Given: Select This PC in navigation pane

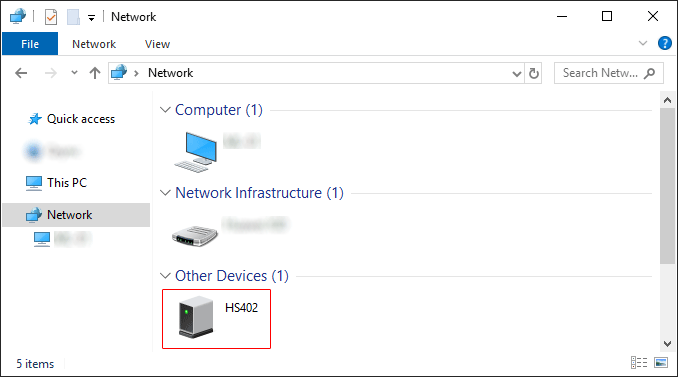Looking at the screenshot, I should tap(67, 182).
